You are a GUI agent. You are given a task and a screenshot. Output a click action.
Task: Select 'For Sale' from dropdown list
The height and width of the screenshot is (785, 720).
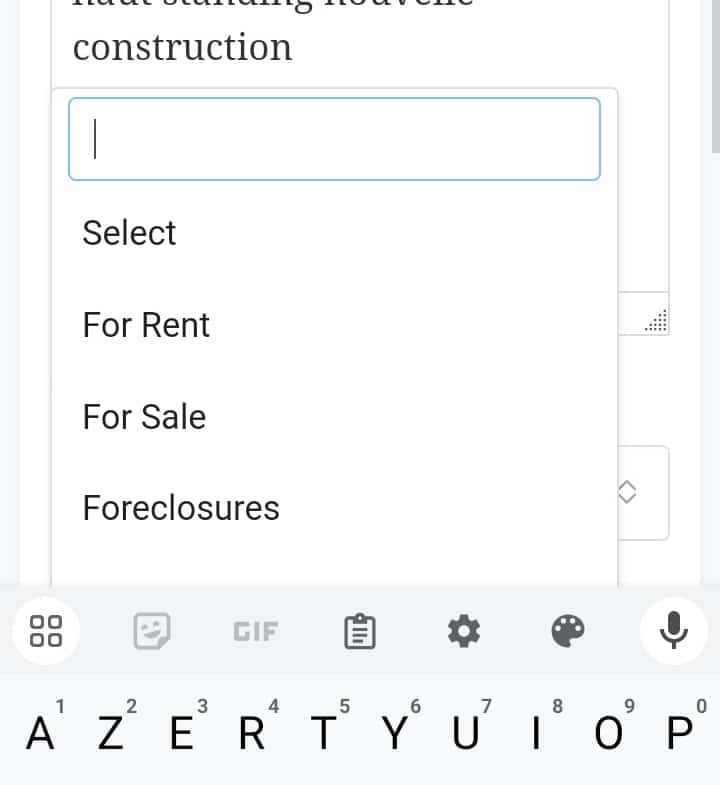(x=145, y=417)
